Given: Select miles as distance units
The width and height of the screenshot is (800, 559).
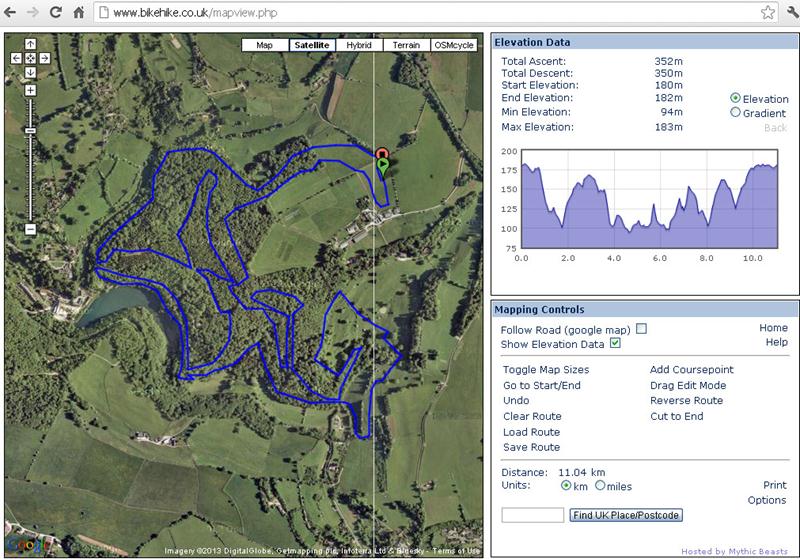Looking at the screenshot, I should (x=600, y=486).
